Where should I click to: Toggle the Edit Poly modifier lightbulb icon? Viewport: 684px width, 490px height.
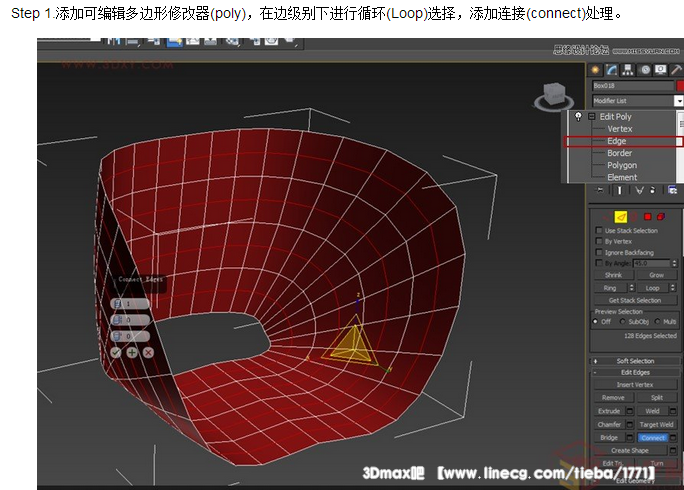pos(578,117)
